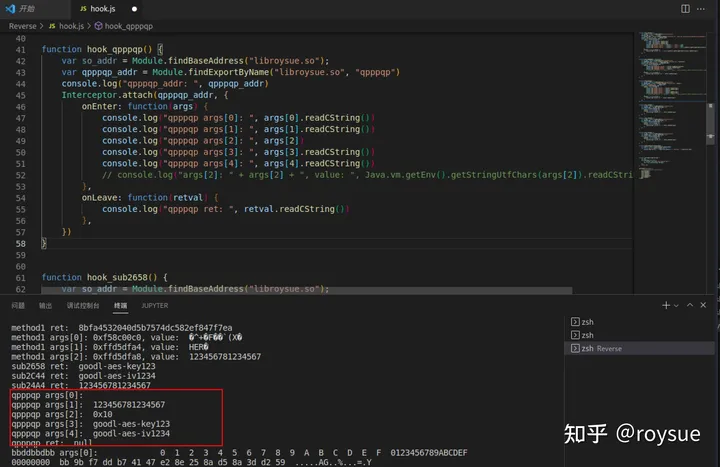Click line number 58 in the gutter
Image resolution: width=720 pixels, height=467 pixels.
point(21,243)
